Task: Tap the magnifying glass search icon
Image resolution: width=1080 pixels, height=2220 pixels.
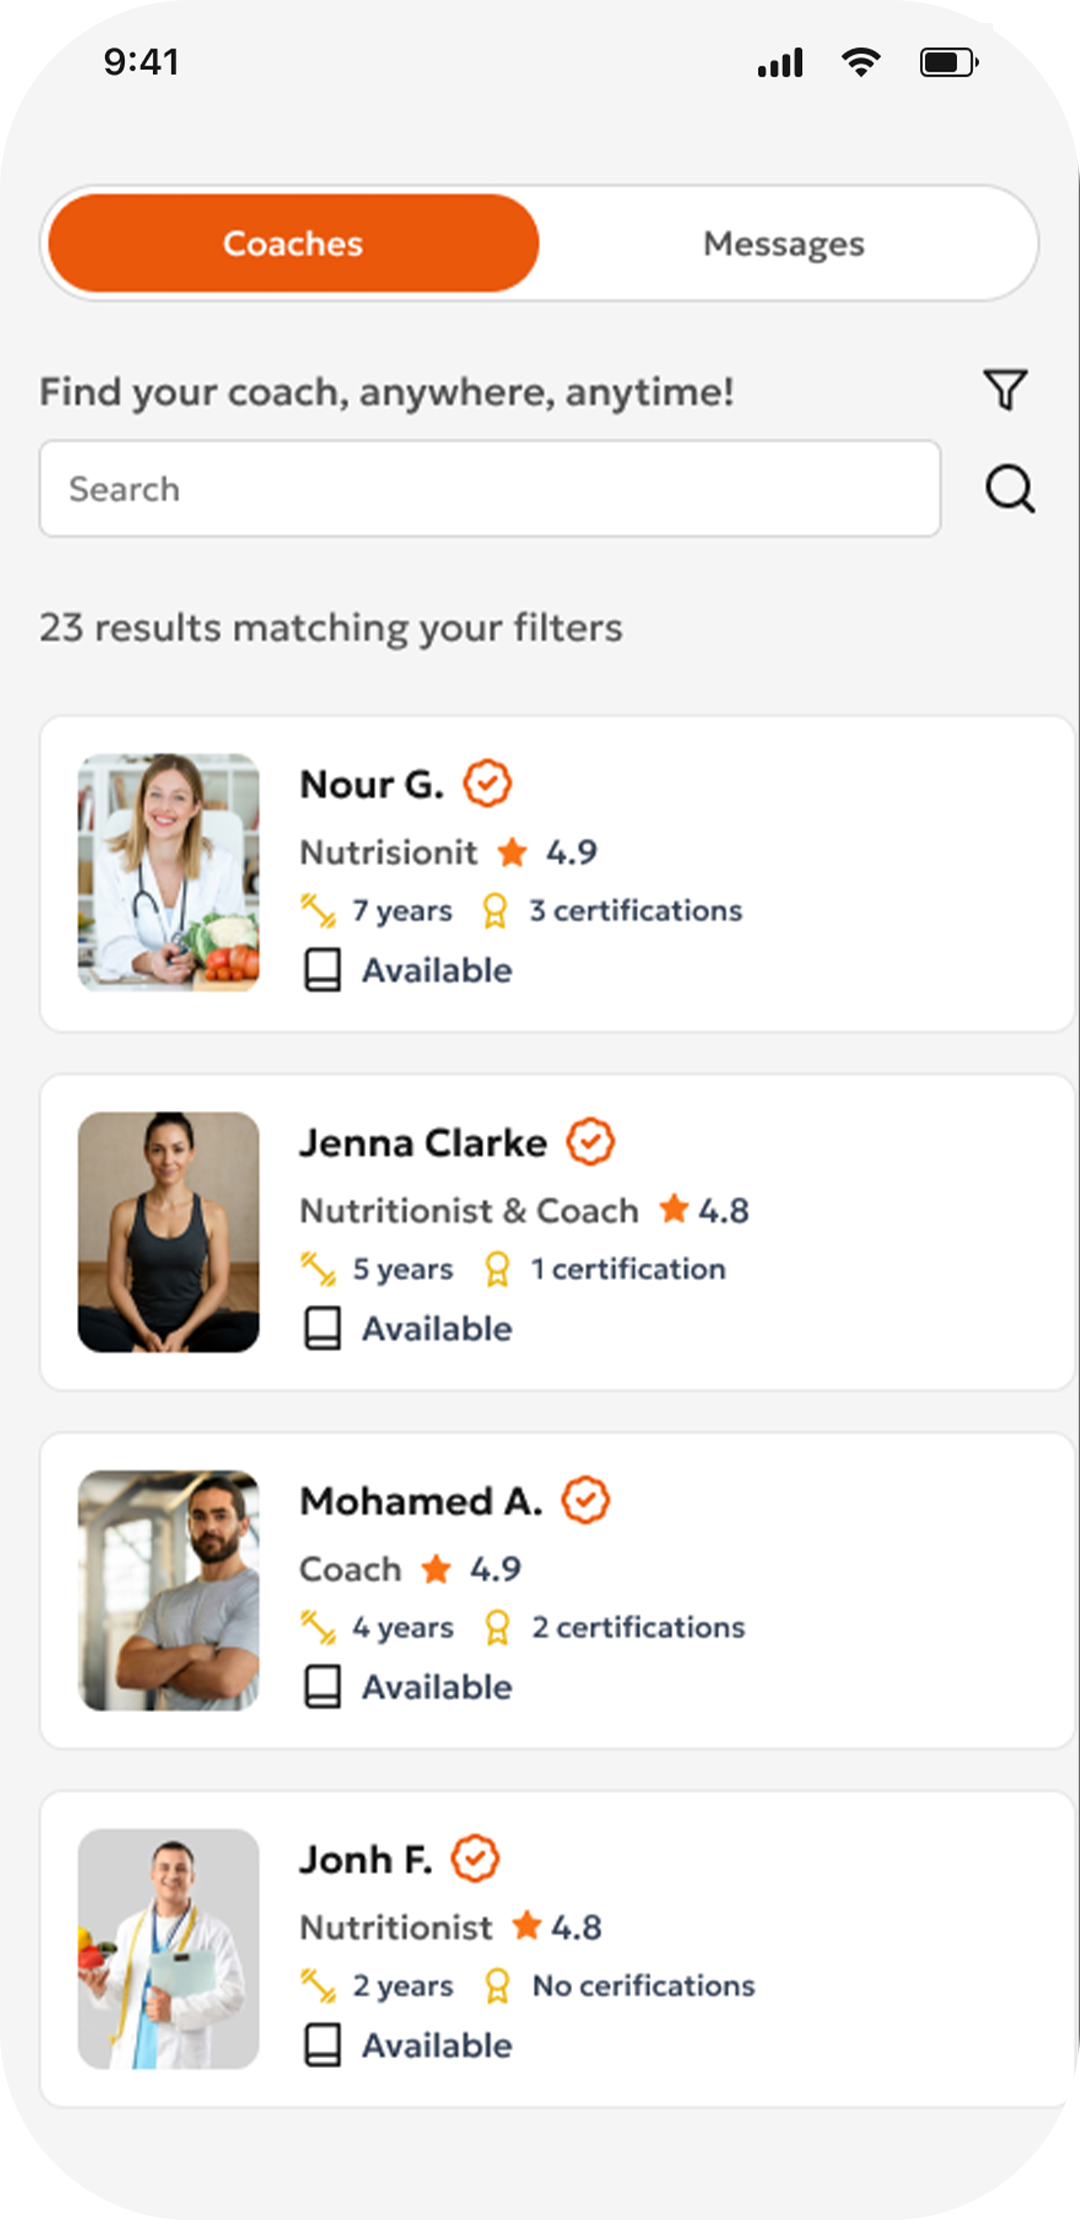Action: point(1009,489)
